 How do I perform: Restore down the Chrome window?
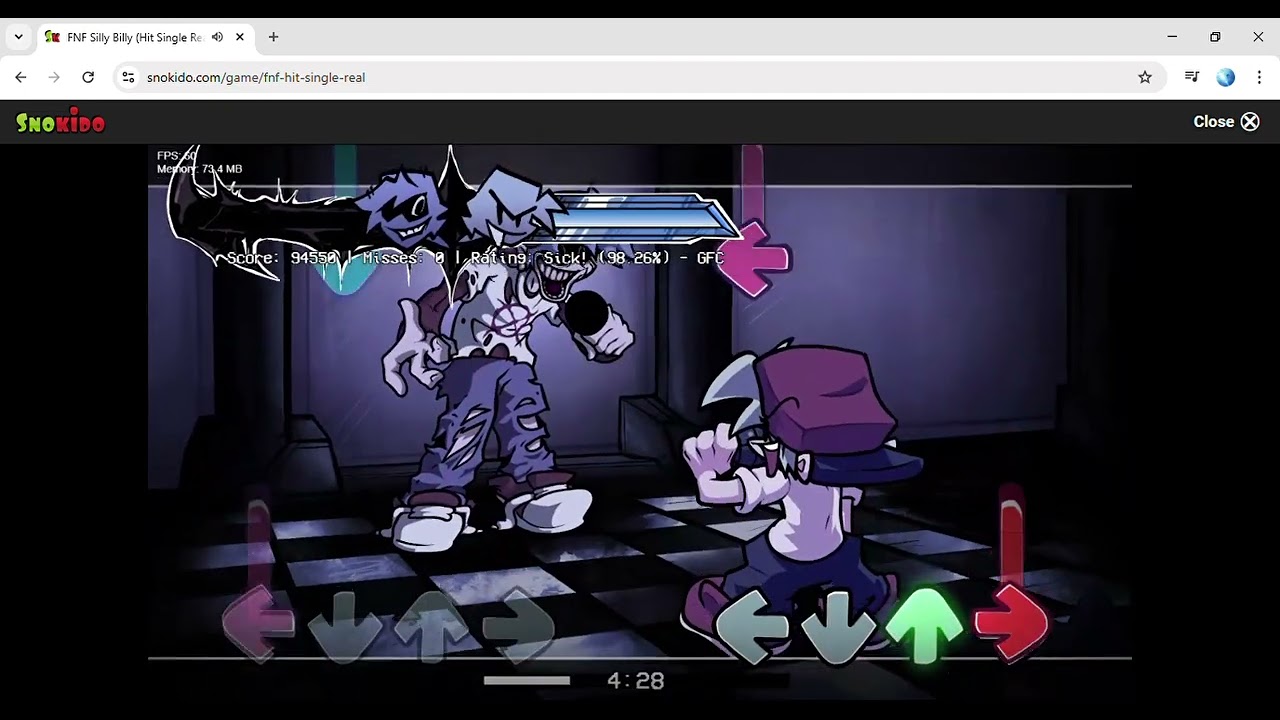1215,37
